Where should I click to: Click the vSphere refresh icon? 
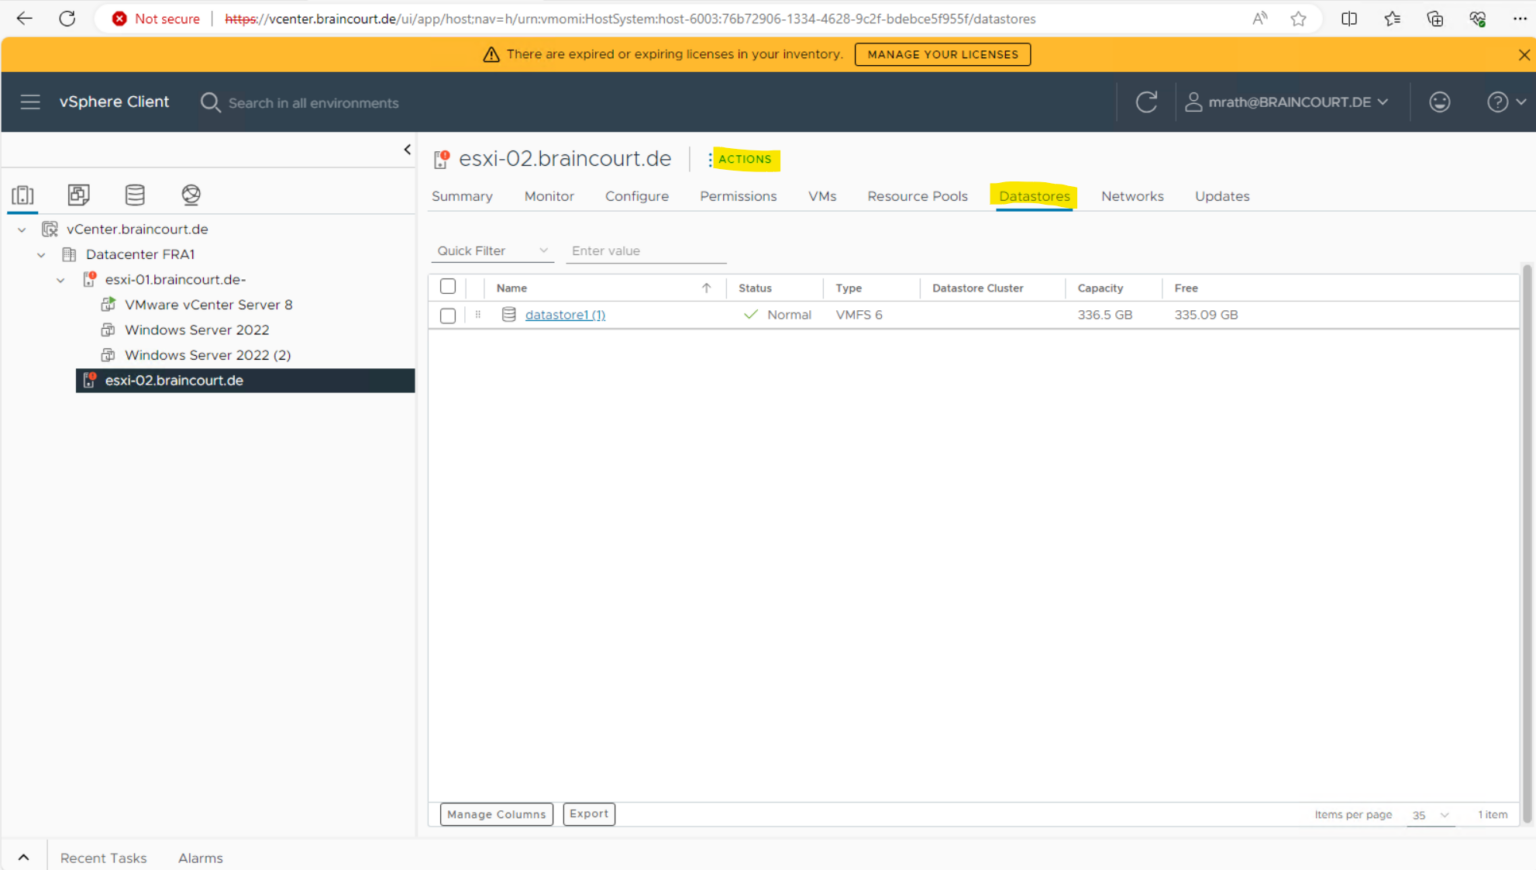pyautogui.click(x=1146, y=102)
